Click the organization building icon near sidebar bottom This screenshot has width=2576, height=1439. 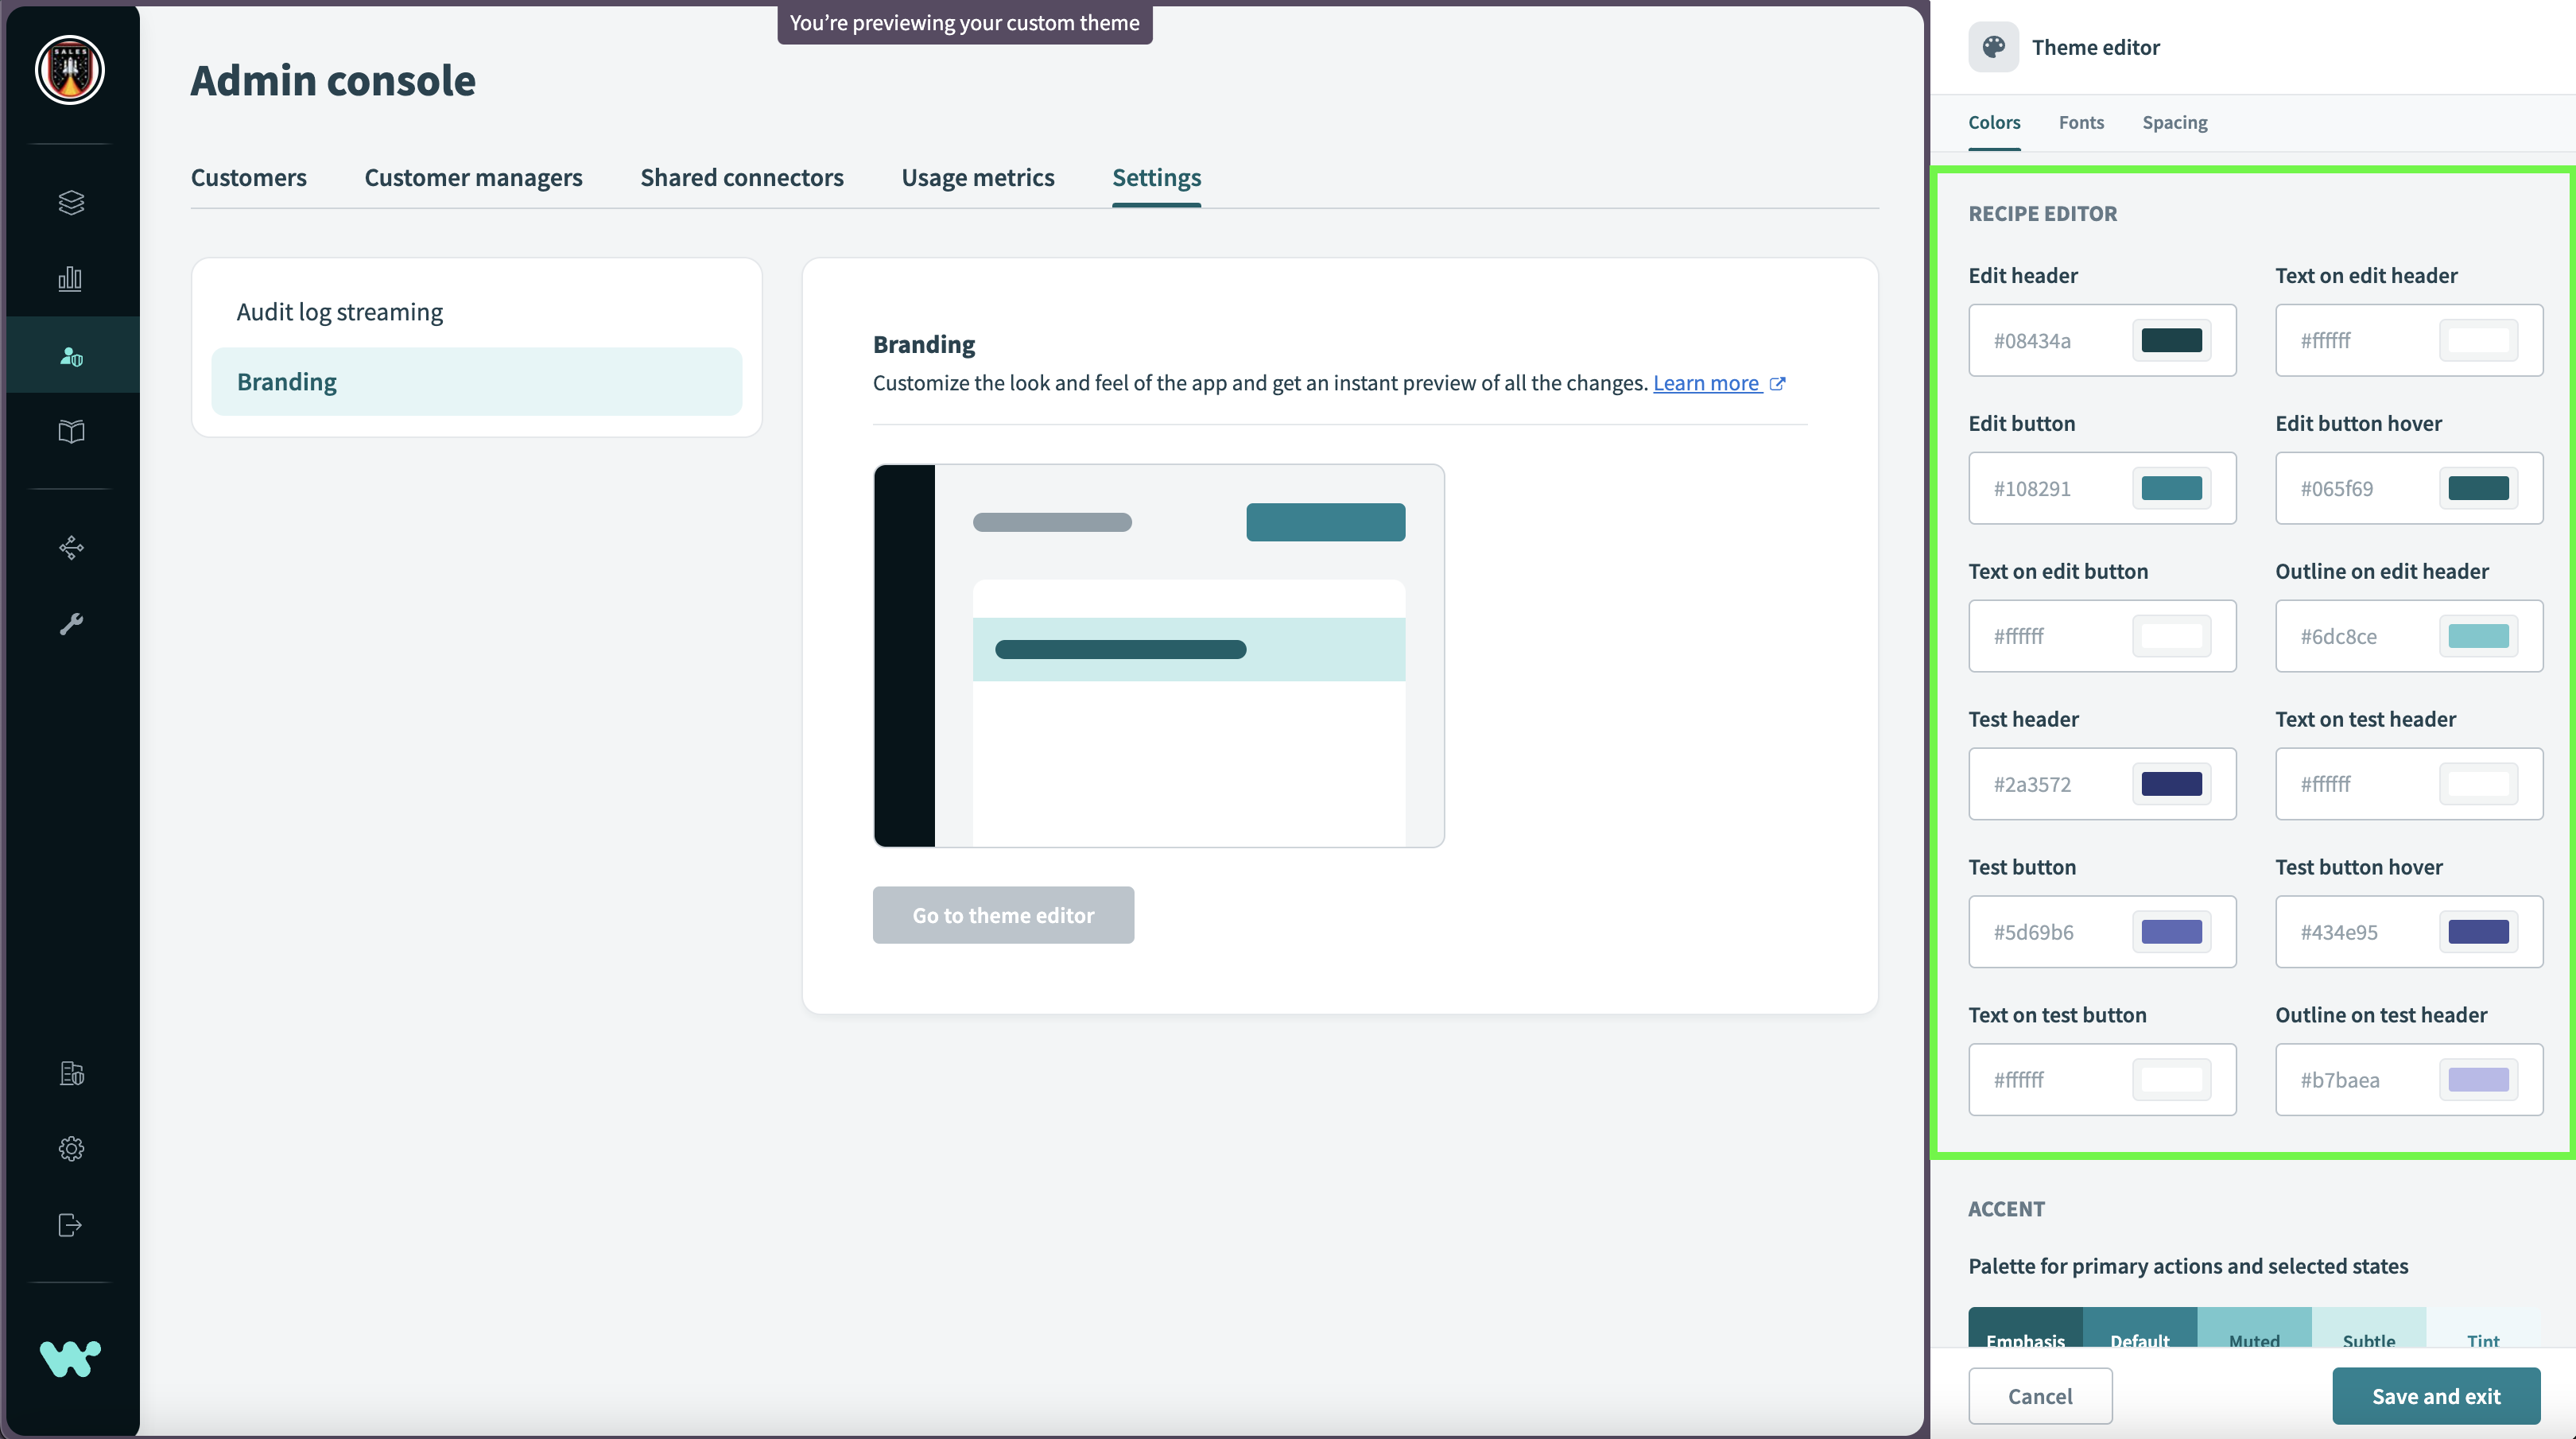pyautogui.click(x=70, y=1073)
